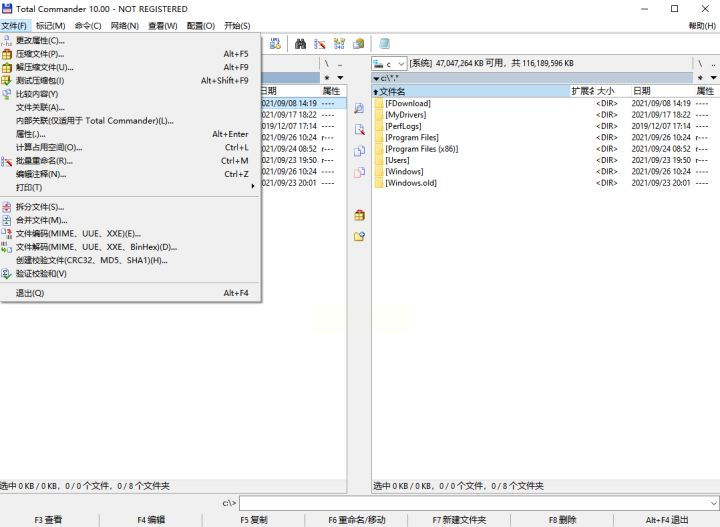Select 测试压缩包(I) test archive menu entry
The image size is (720, 527).
click(x=131, y=80)
